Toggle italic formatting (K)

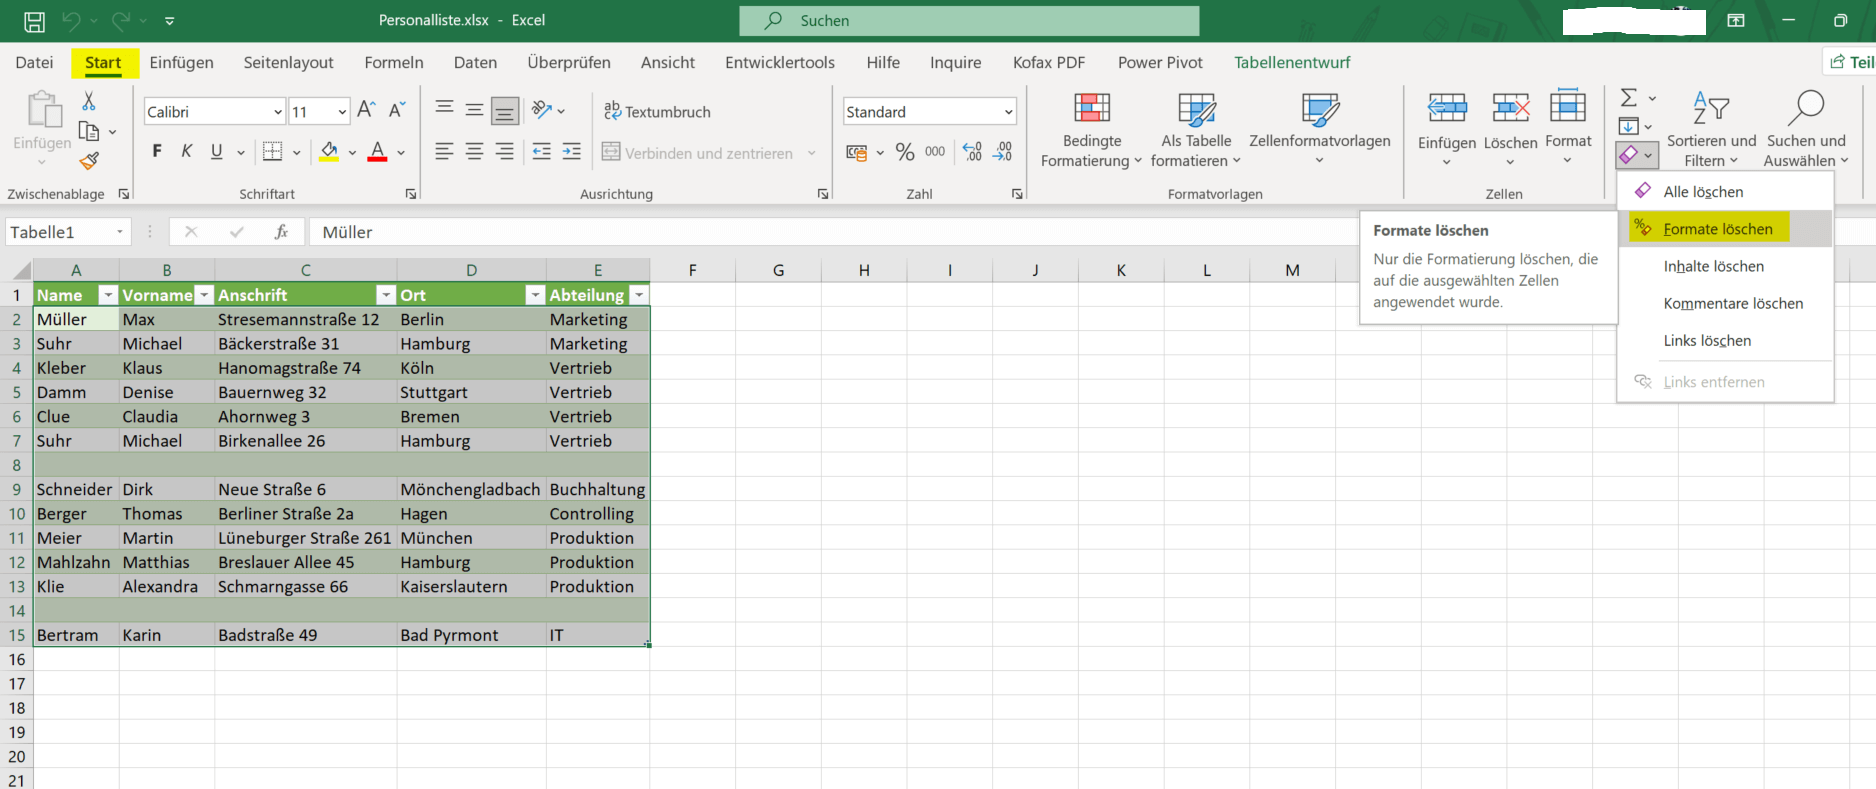(x=187, y=152)
